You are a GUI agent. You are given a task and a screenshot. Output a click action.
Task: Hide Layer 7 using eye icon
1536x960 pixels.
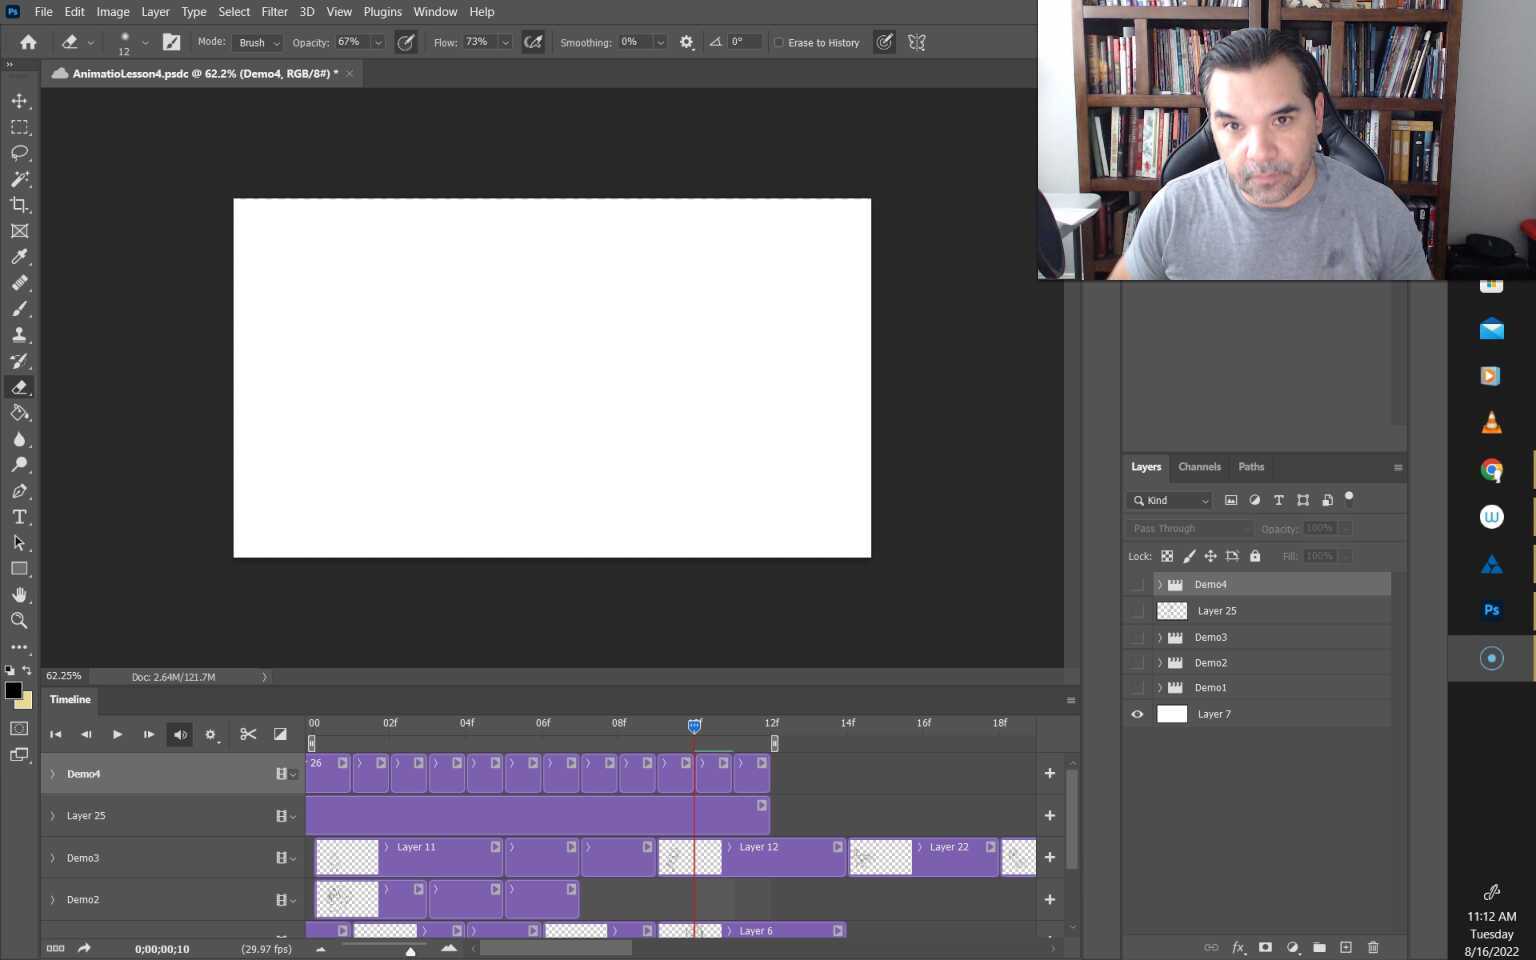[1137, 714]
